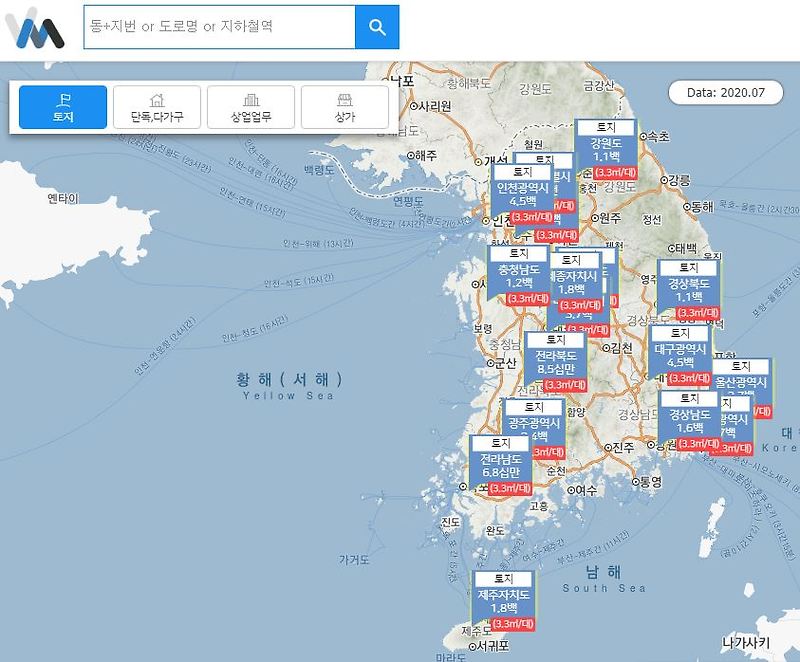Switch to the 단독,다가구 tab
Image resolution: width=800 pixels, height=662 pixels.
point(157,107)
